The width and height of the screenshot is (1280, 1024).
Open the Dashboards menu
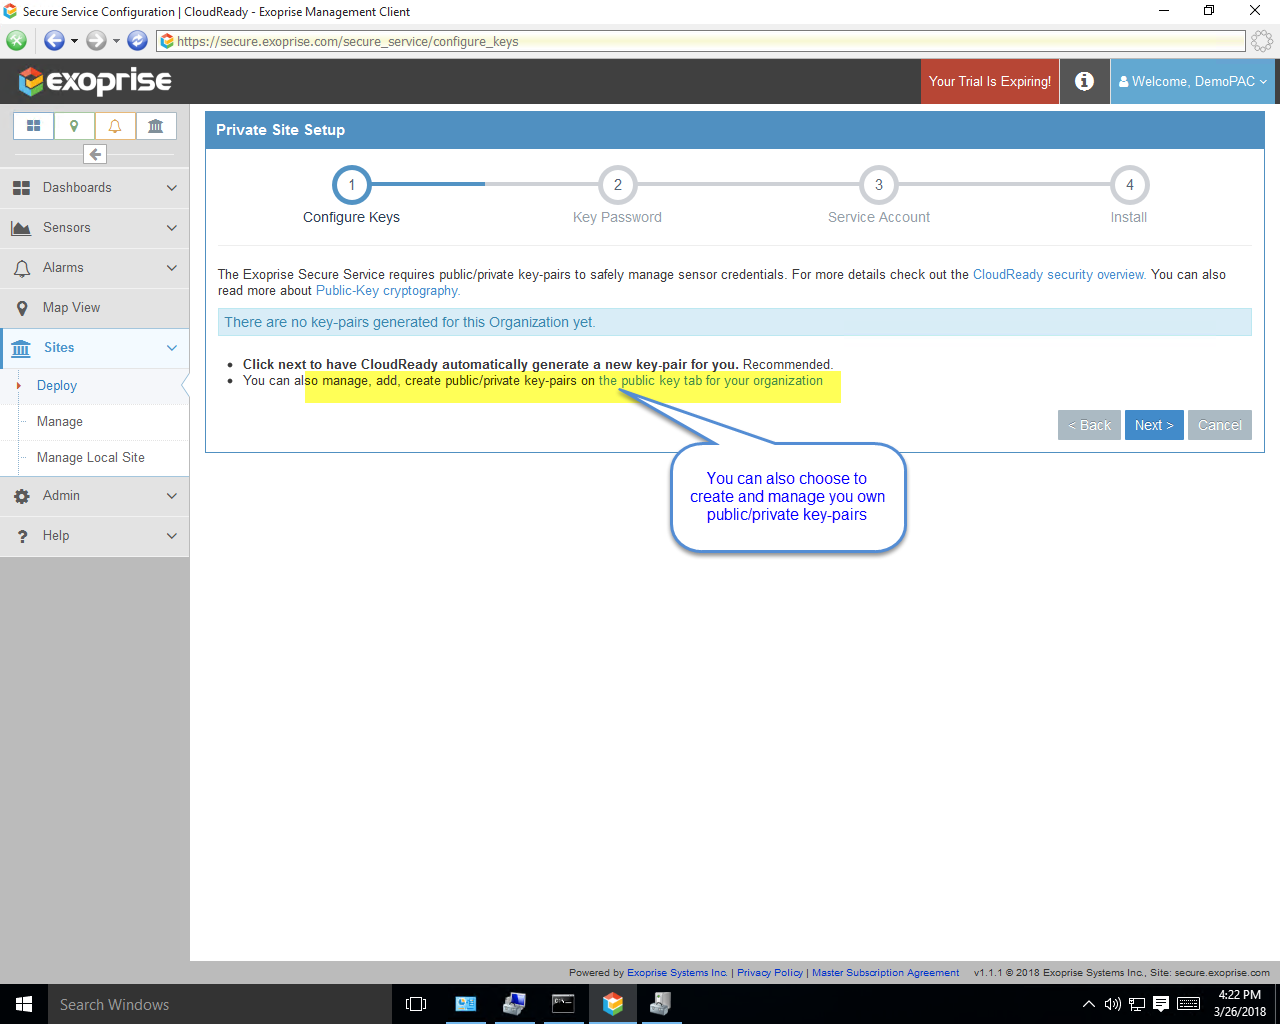(94, 188)
